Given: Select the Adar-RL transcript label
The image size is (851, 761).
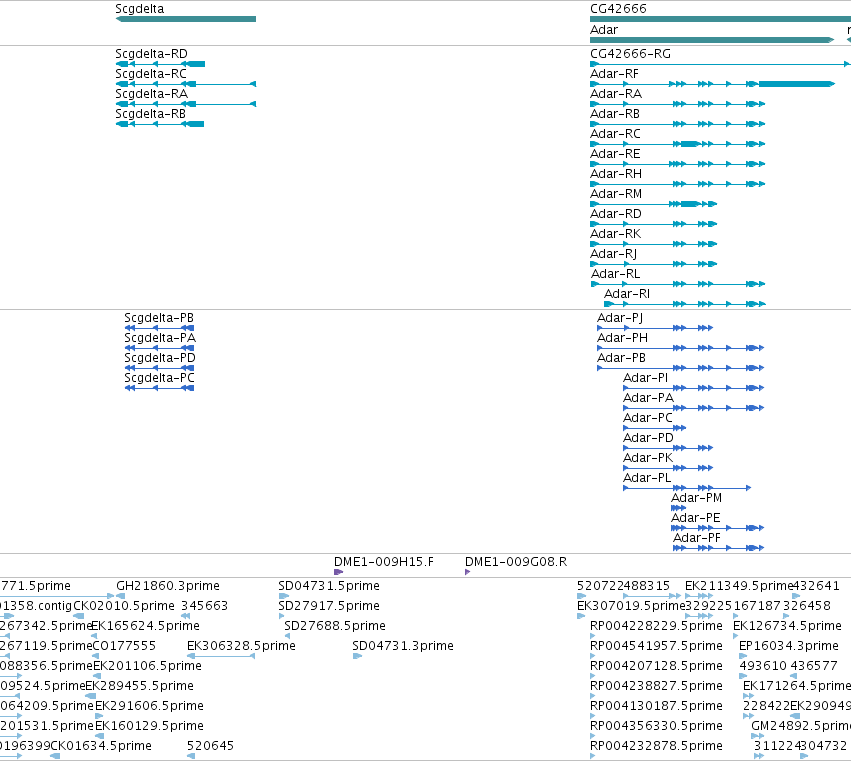Looking at the screenshot, I should point(615,274).
